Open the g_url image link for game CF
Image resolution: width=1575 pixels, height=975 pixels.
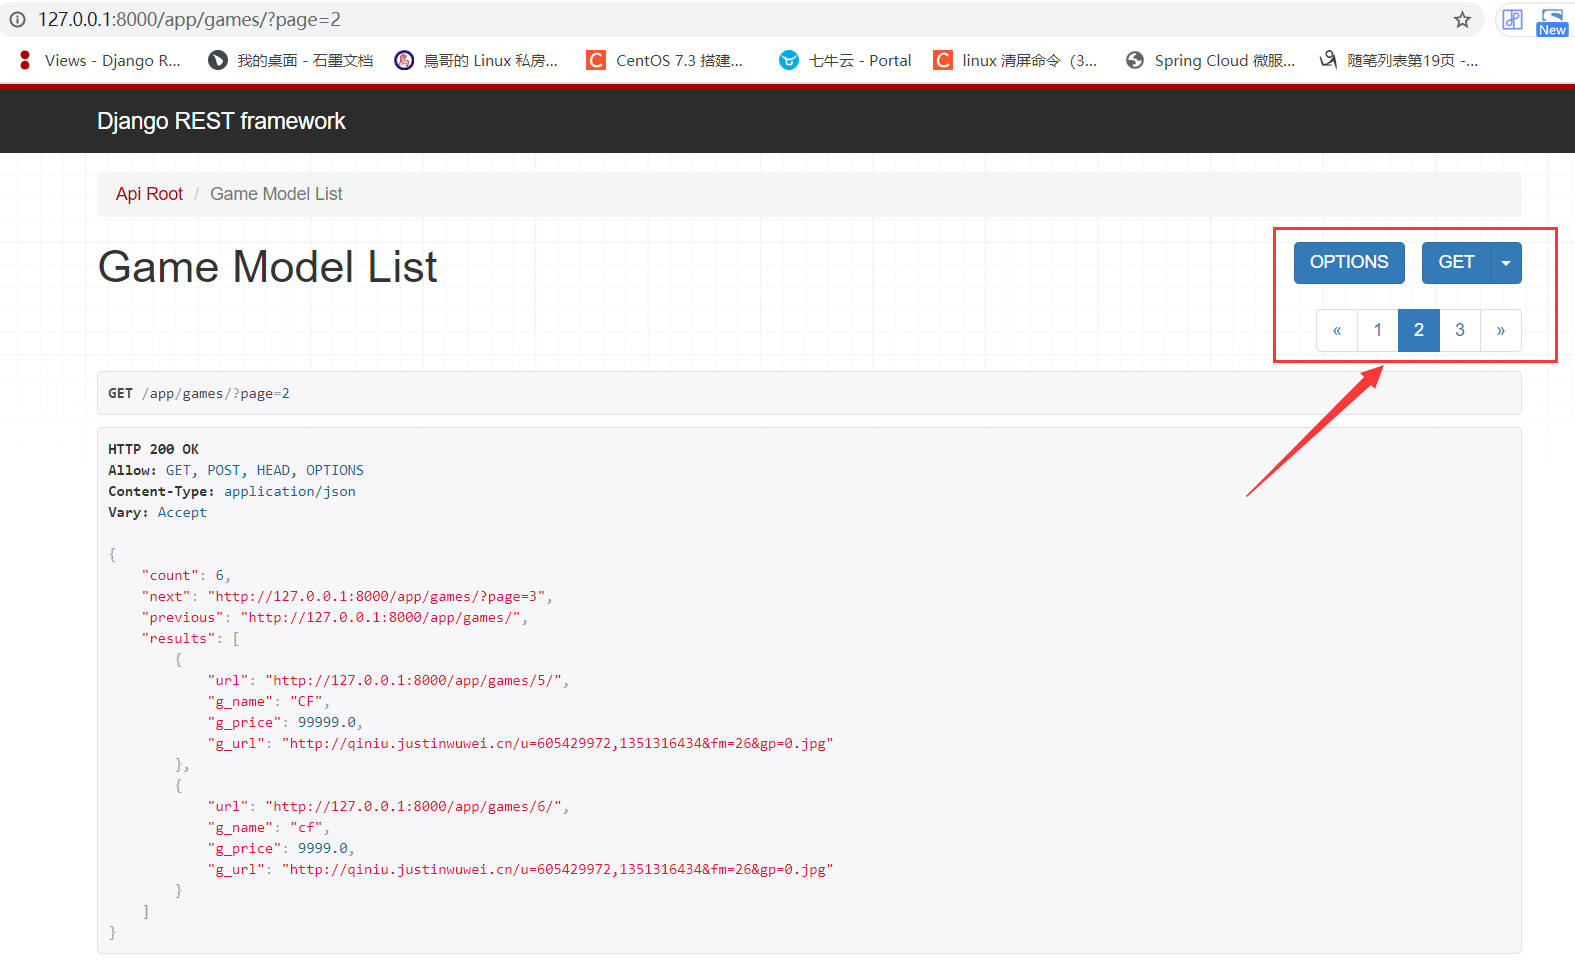pos(558,744)
